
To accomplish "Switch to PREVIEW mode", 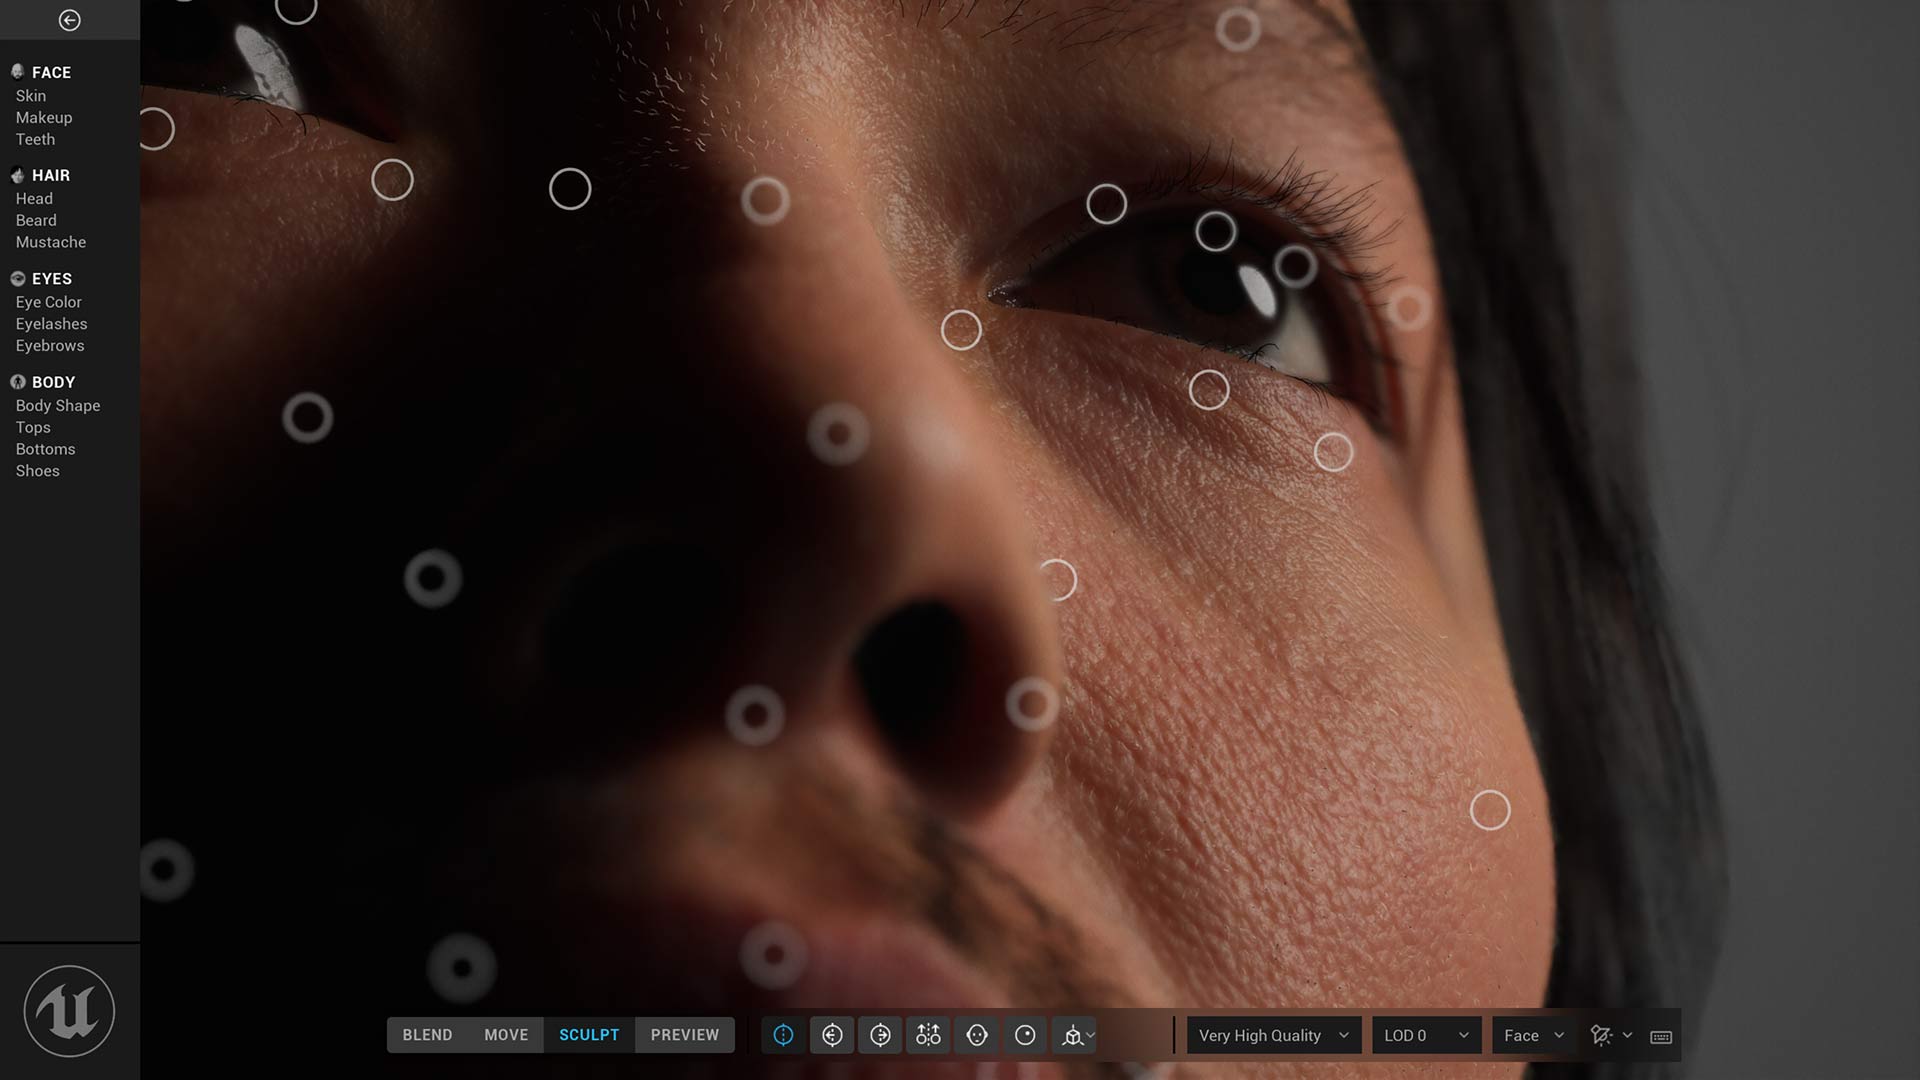I will coord(685,1035).
